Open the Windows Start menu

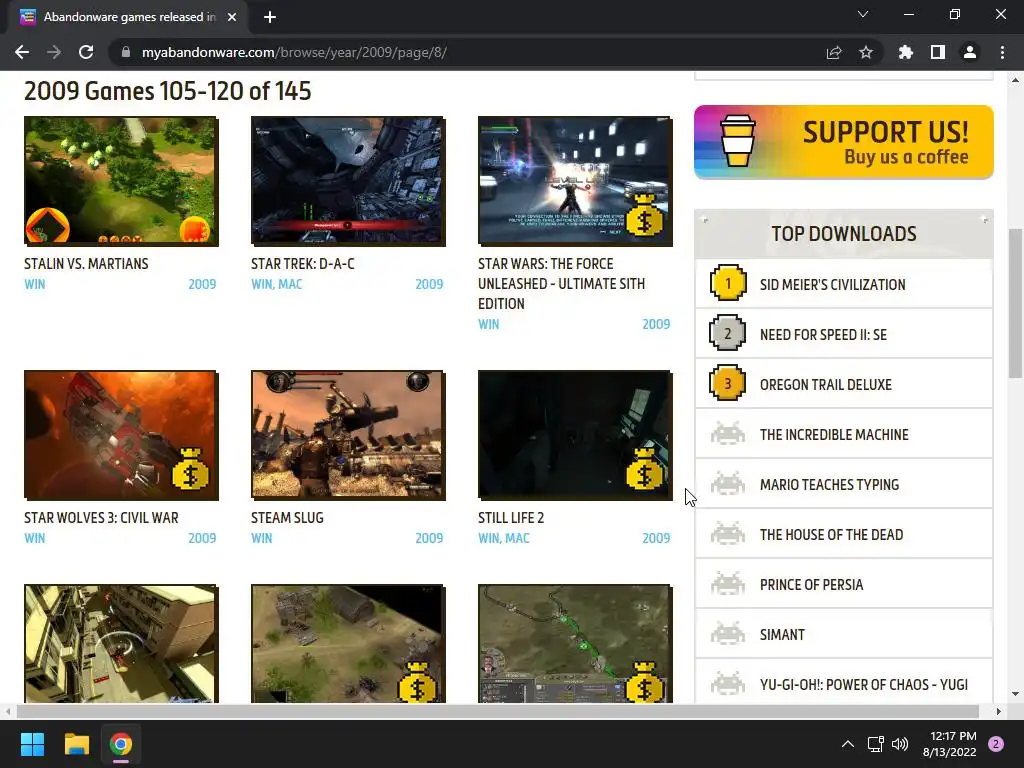pos(32,744)
